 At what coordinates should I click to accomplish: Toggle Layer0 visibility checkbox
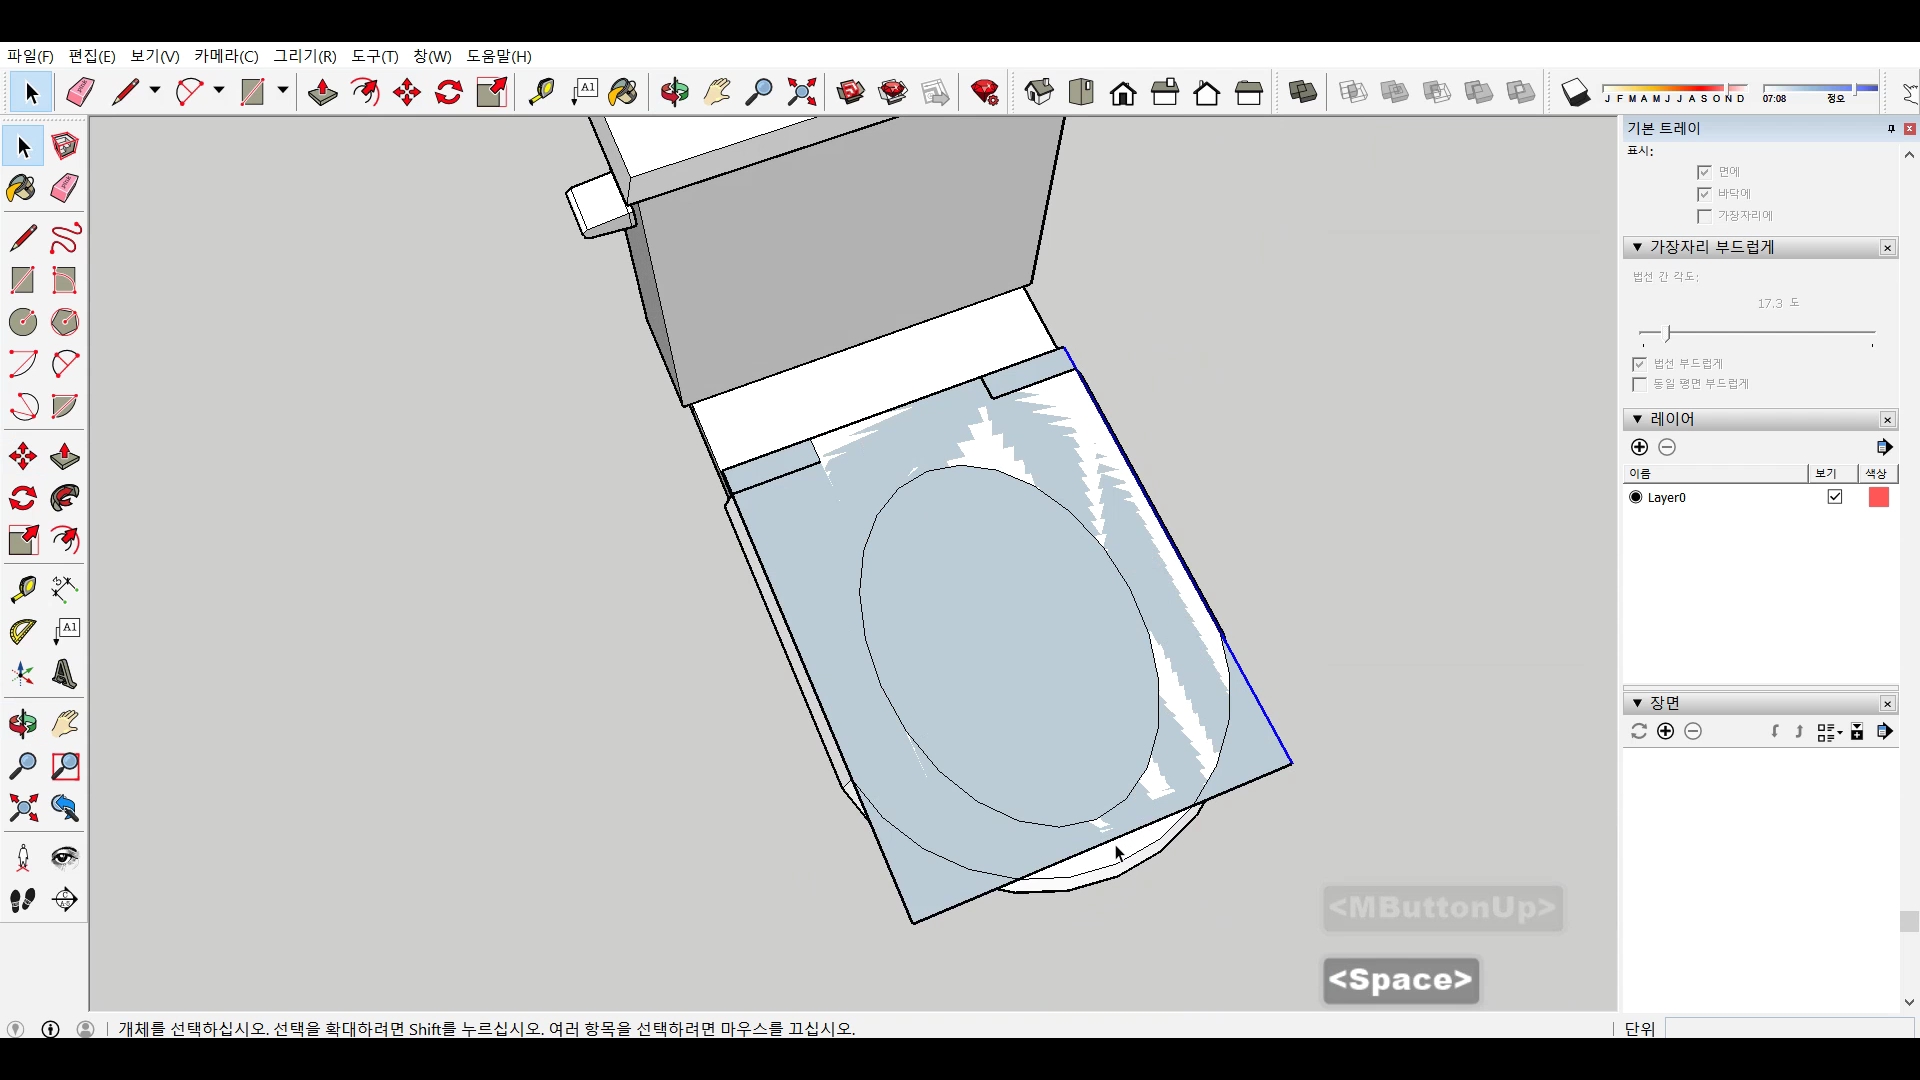[x=1835, y=497]
